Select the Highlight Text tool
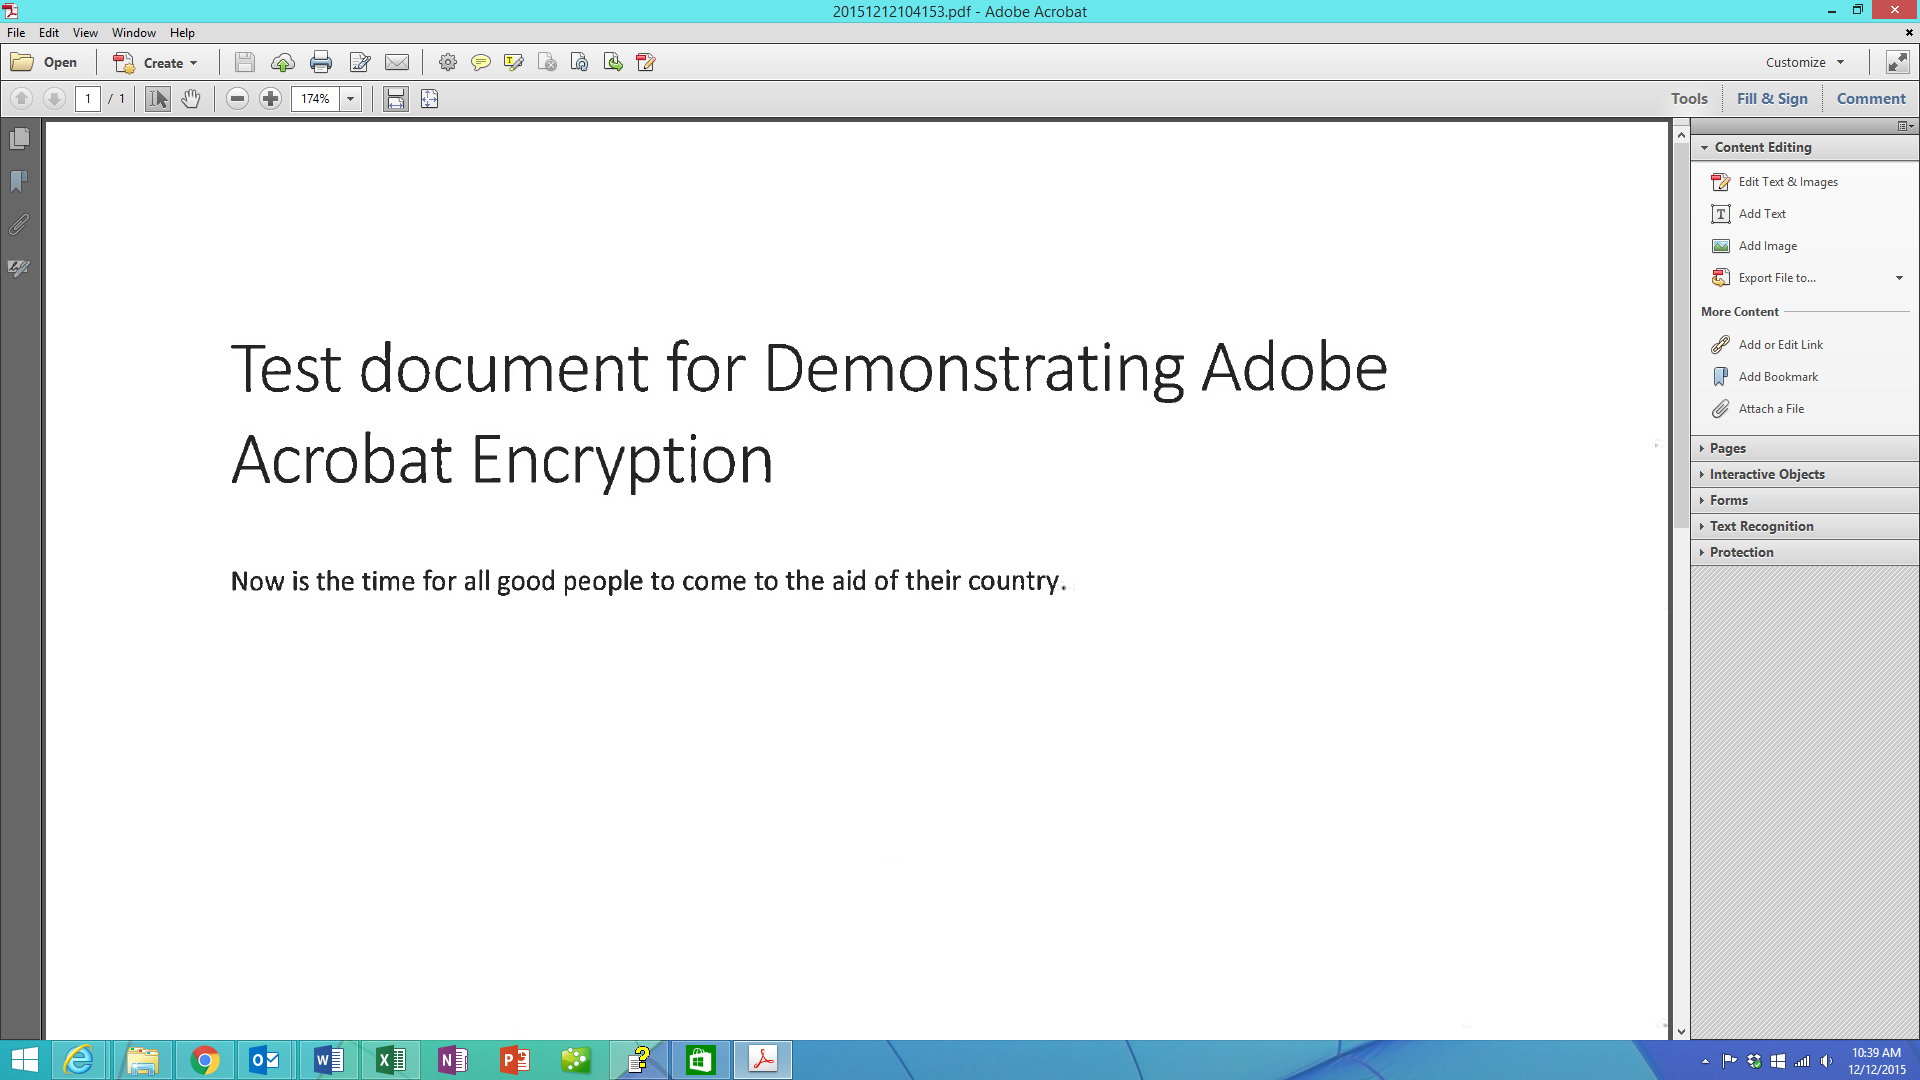The width and height of the screenshot is (1920, 1080). (x=514, y=62)
